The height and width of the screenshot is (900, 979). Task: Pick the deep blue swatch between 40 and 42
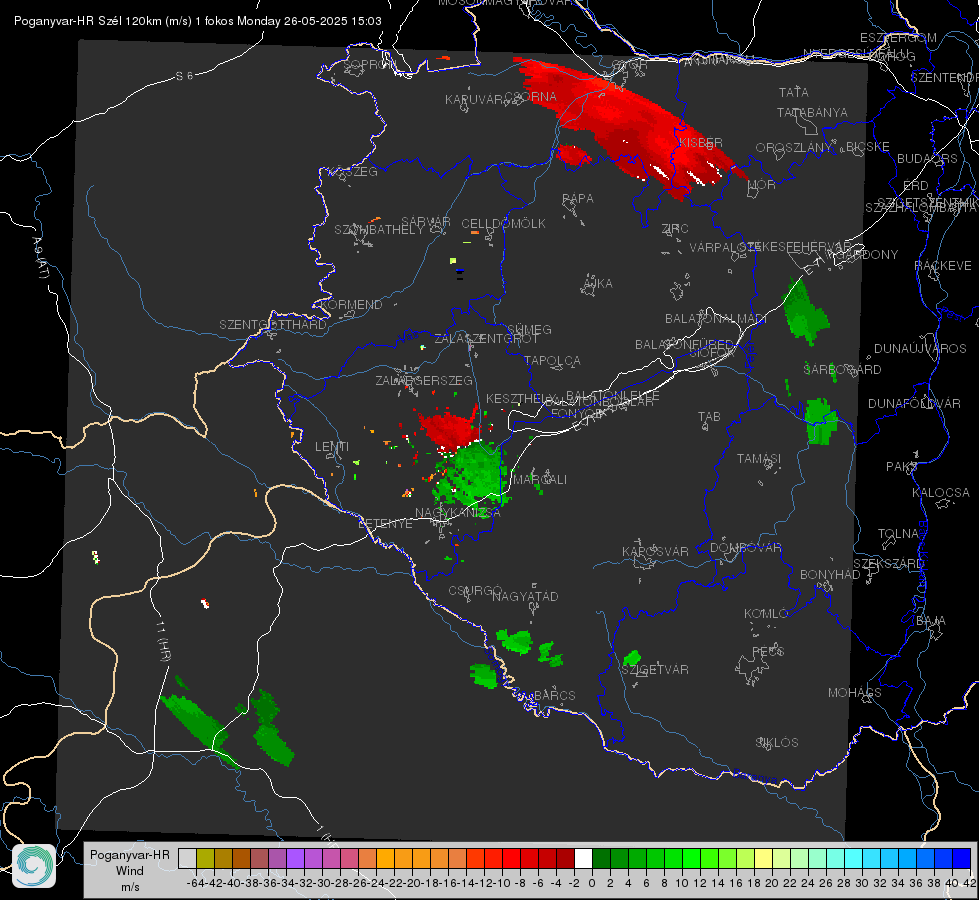point(962,858)
